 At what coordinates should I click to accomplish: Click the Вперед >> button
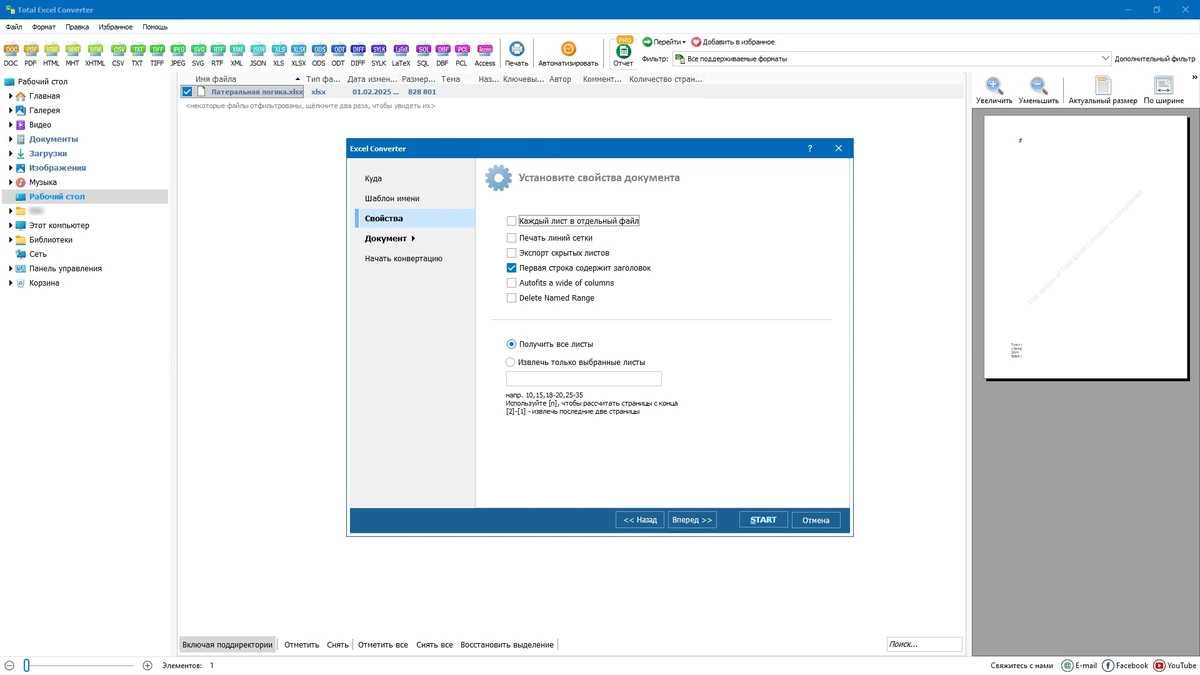pos(692,520)
